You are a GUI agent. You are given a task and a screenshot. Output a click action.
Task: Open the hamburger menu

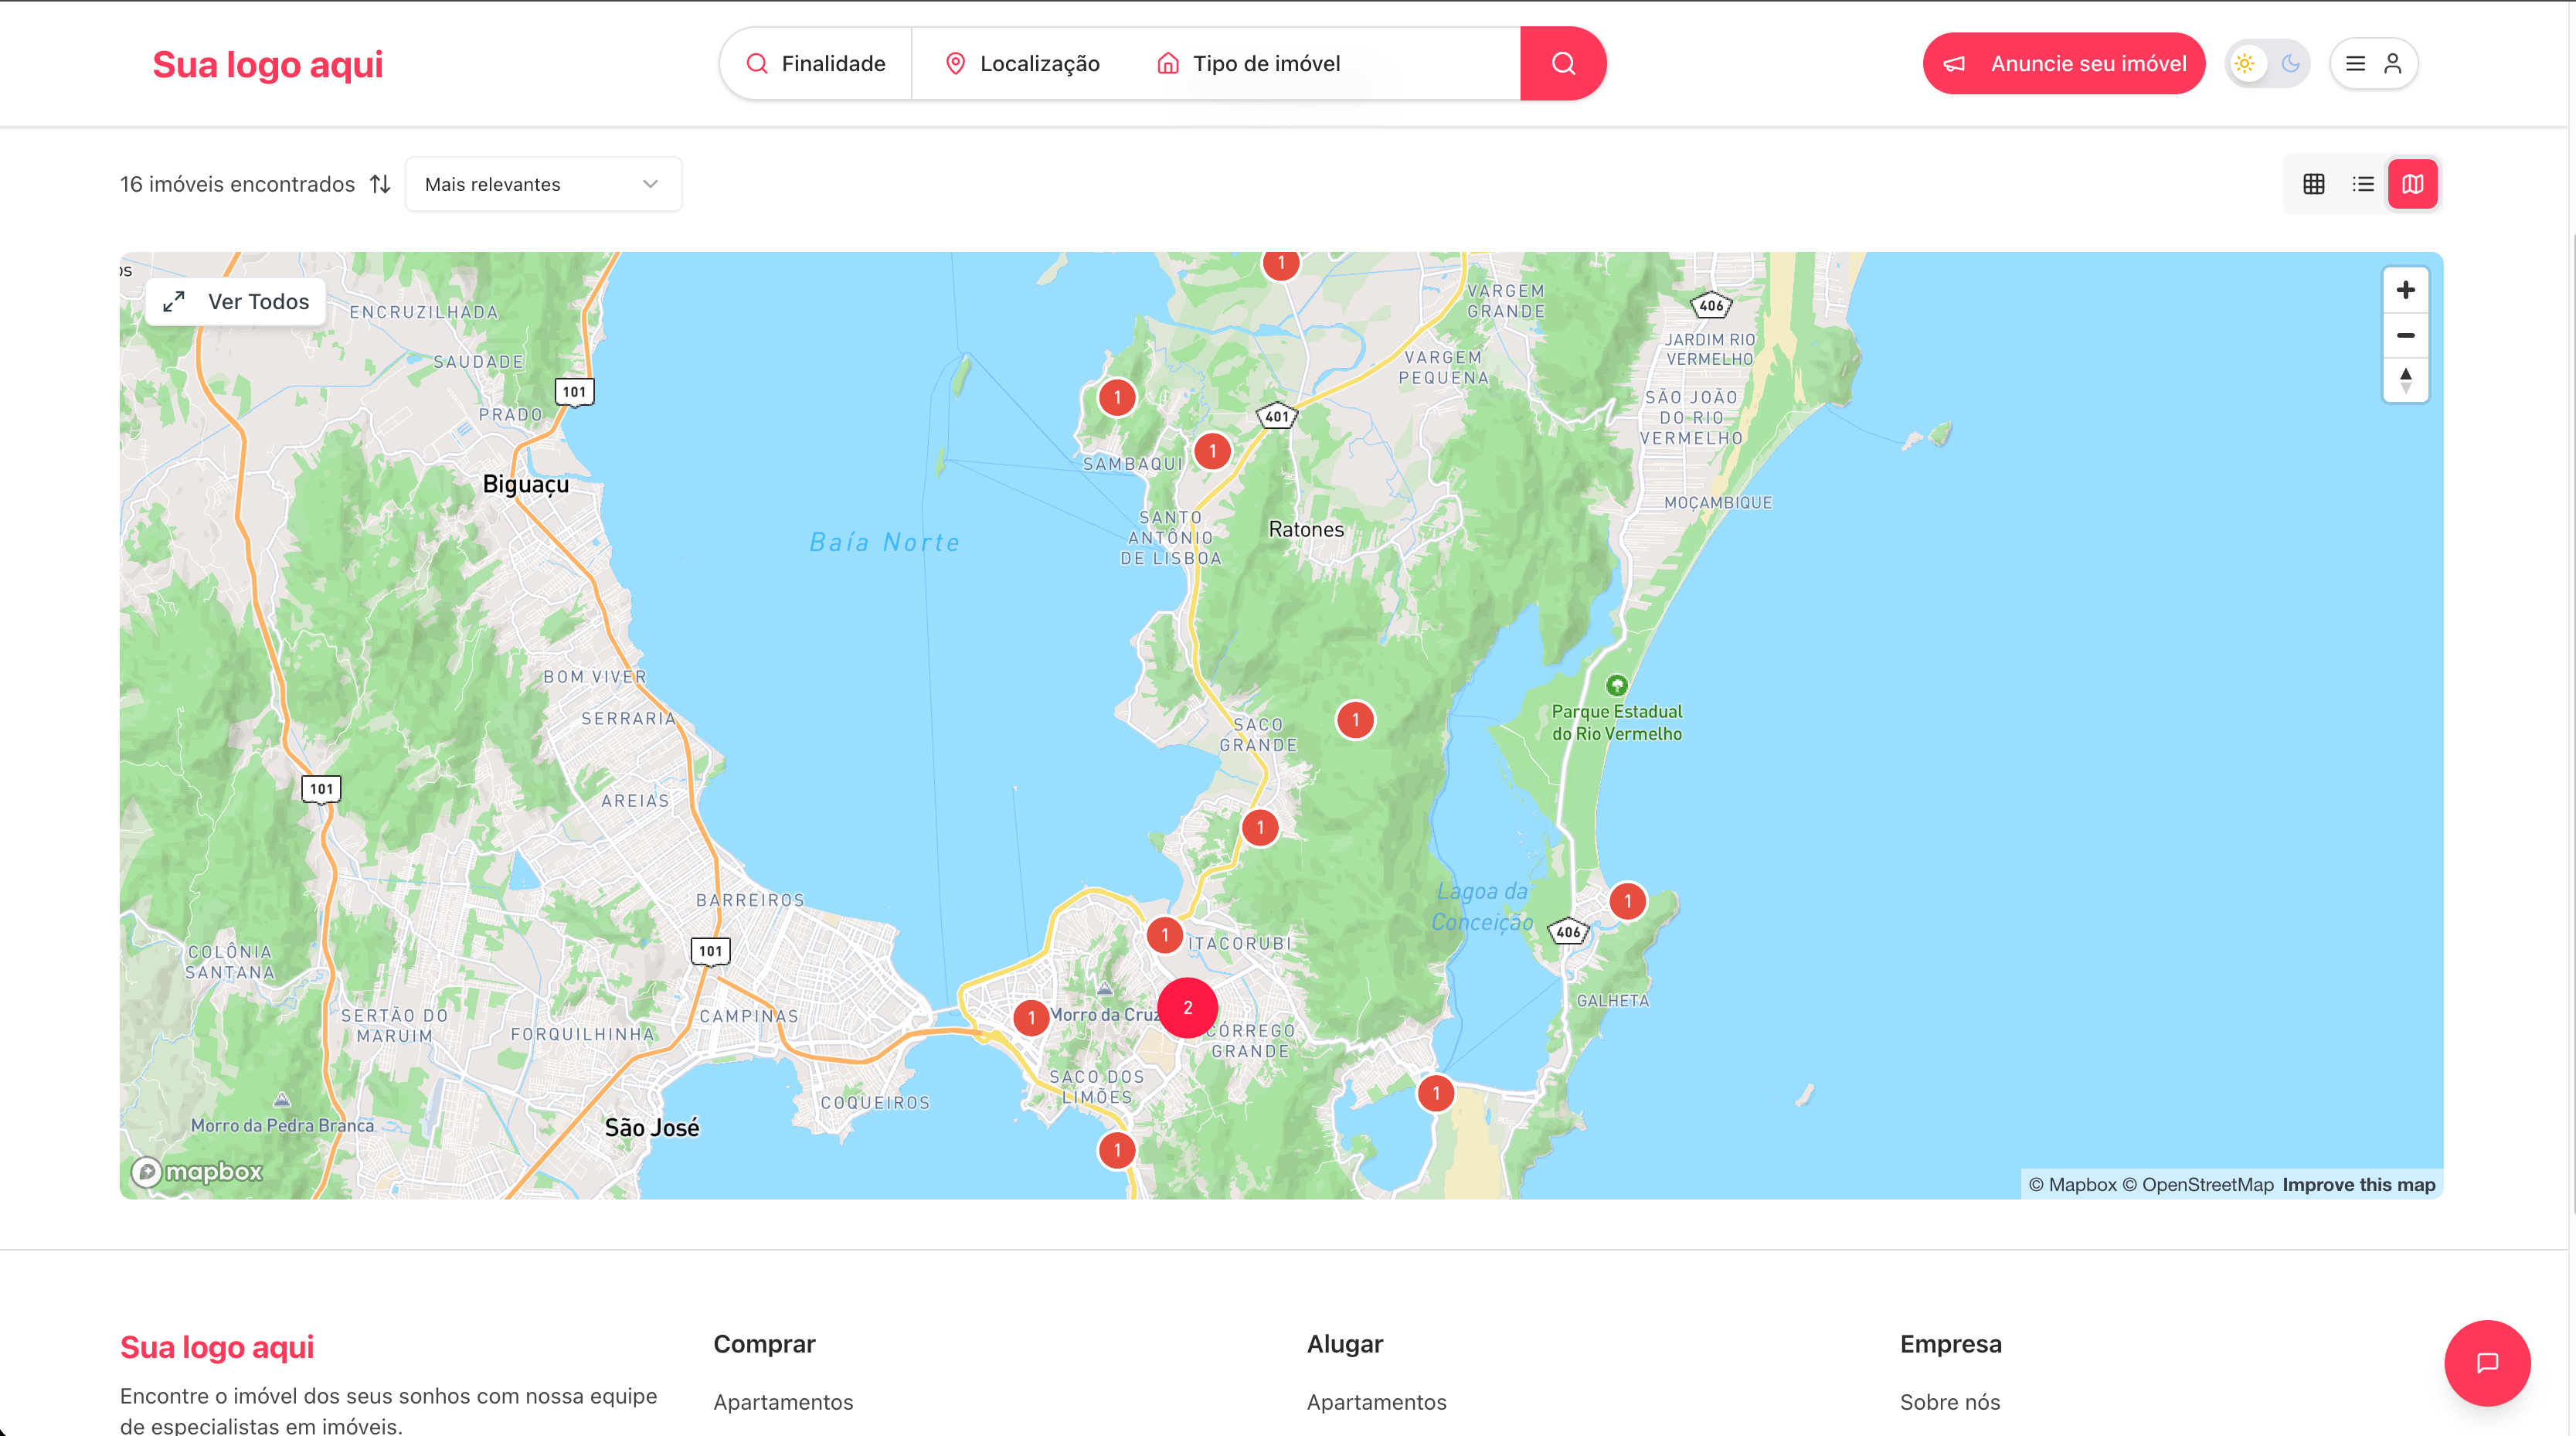[2356, 63]
